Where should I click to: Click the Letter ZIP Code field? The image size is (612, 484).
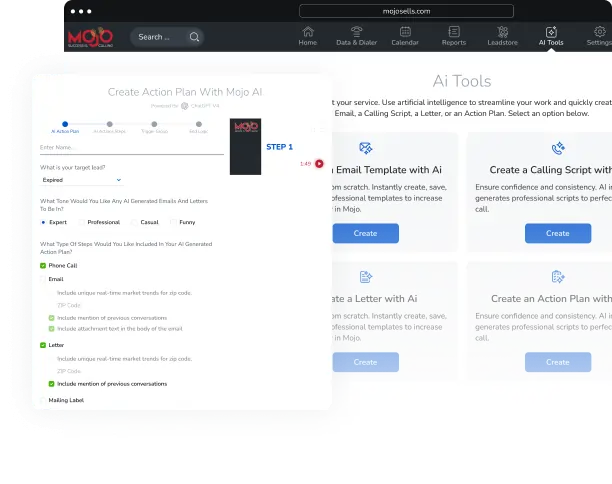[x=69, y=371]
